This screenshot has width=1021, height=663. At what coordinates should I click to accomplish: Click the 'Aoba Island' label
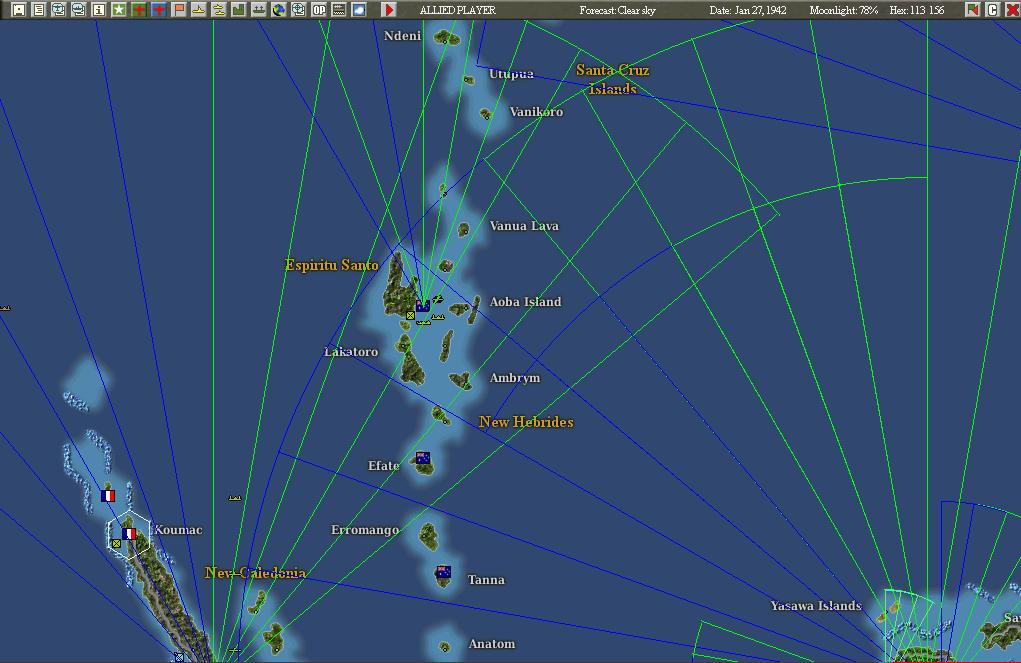coord(525,302)
